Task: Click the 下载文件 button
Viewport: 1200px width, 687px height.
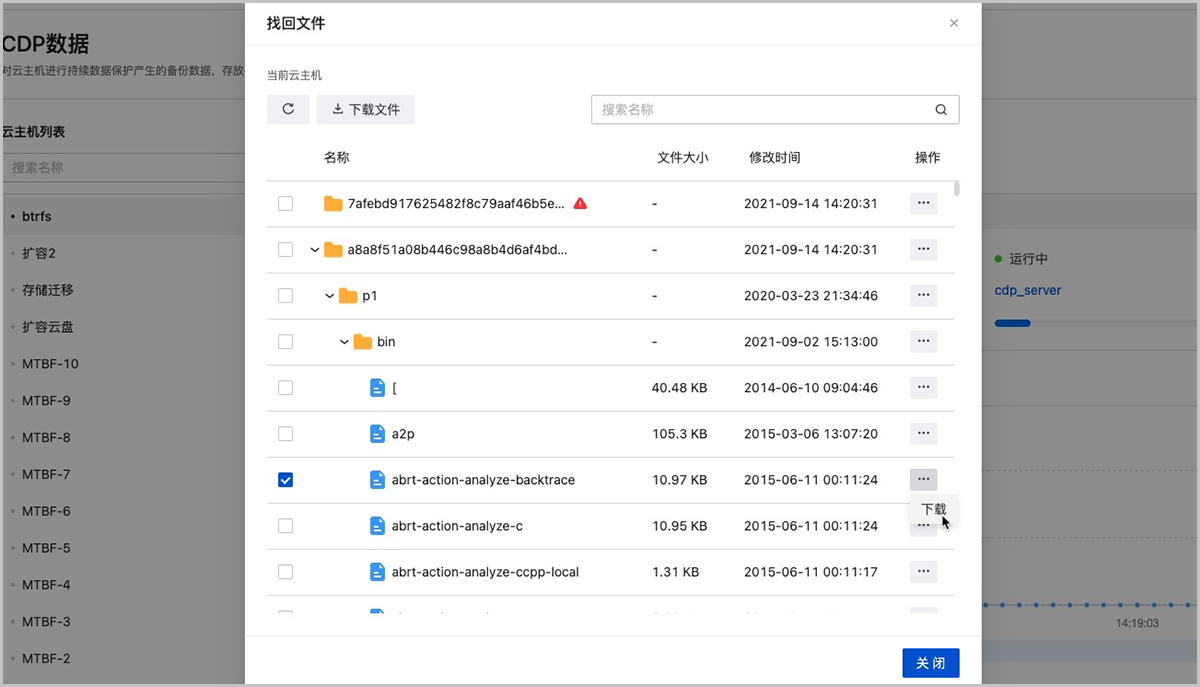Action: [x=366, y=110]
